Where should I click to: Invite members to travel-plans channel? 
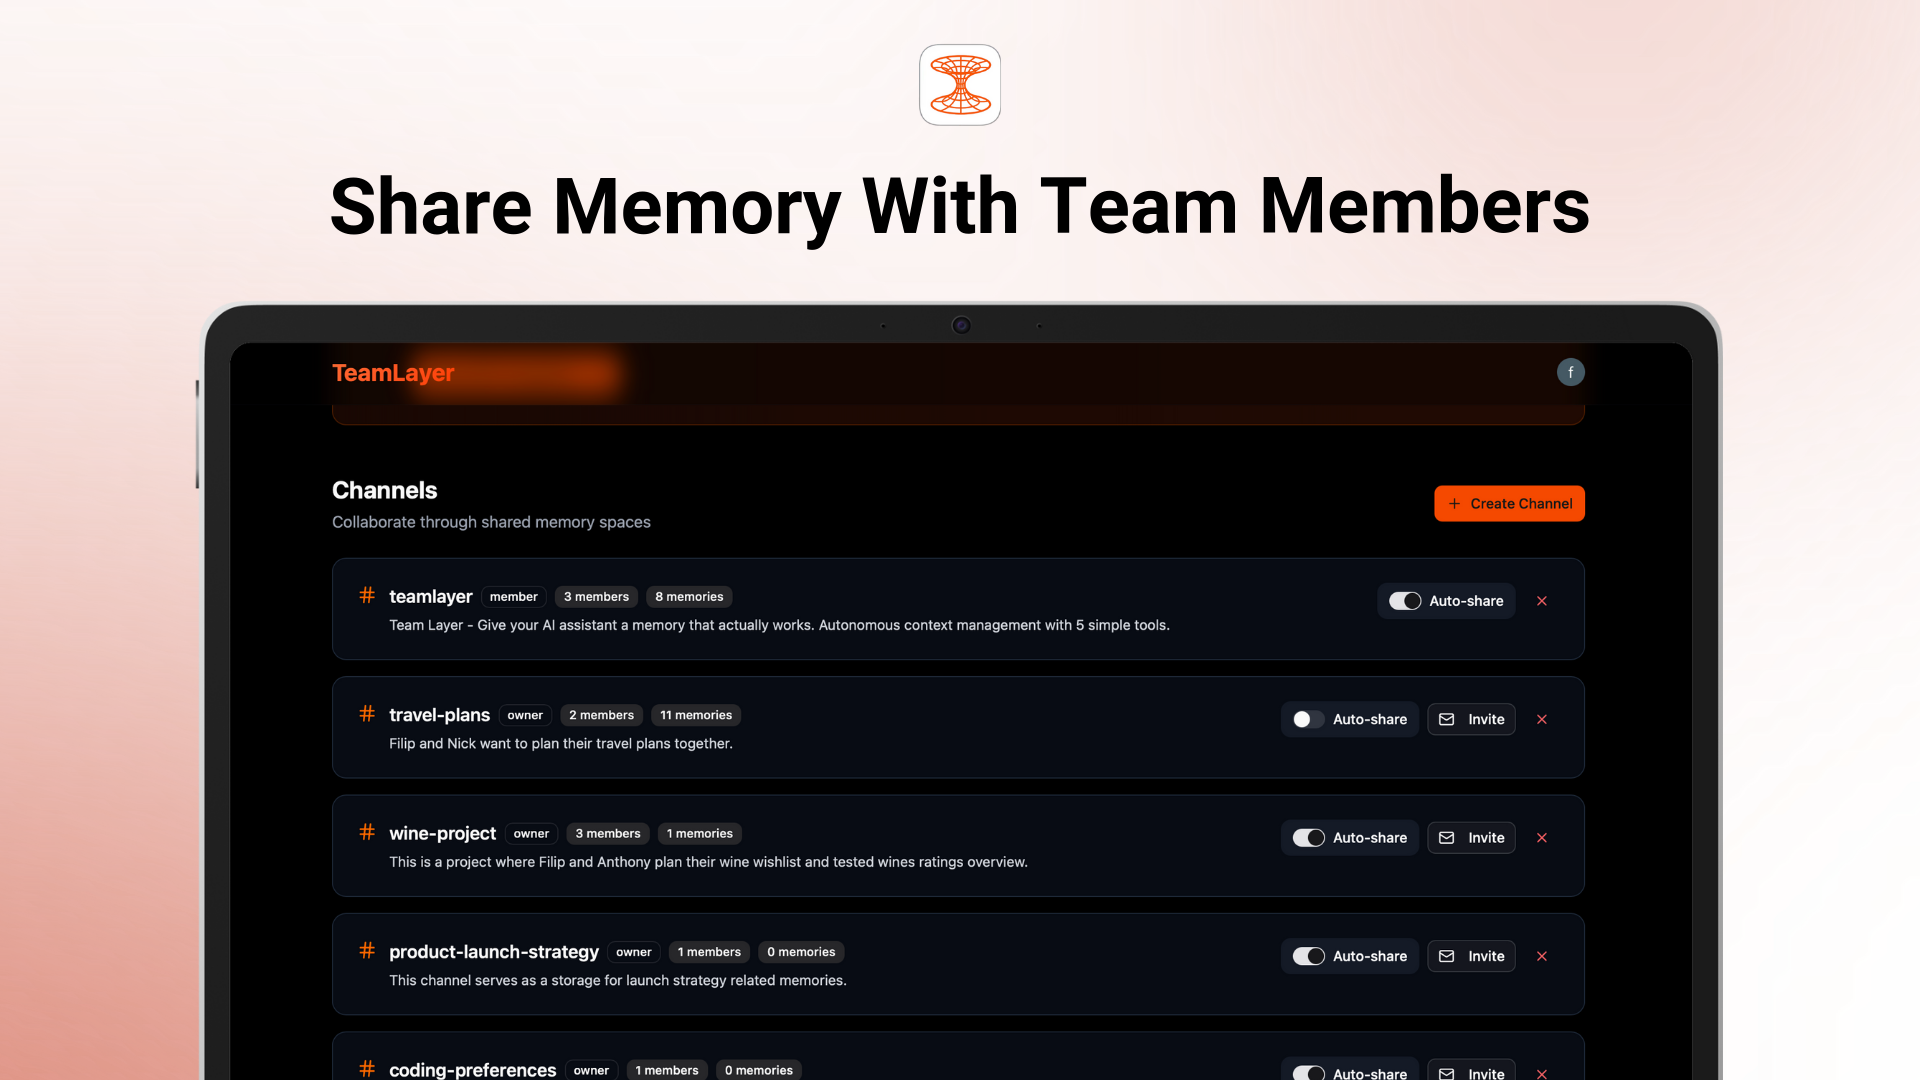coord(1471,719)
